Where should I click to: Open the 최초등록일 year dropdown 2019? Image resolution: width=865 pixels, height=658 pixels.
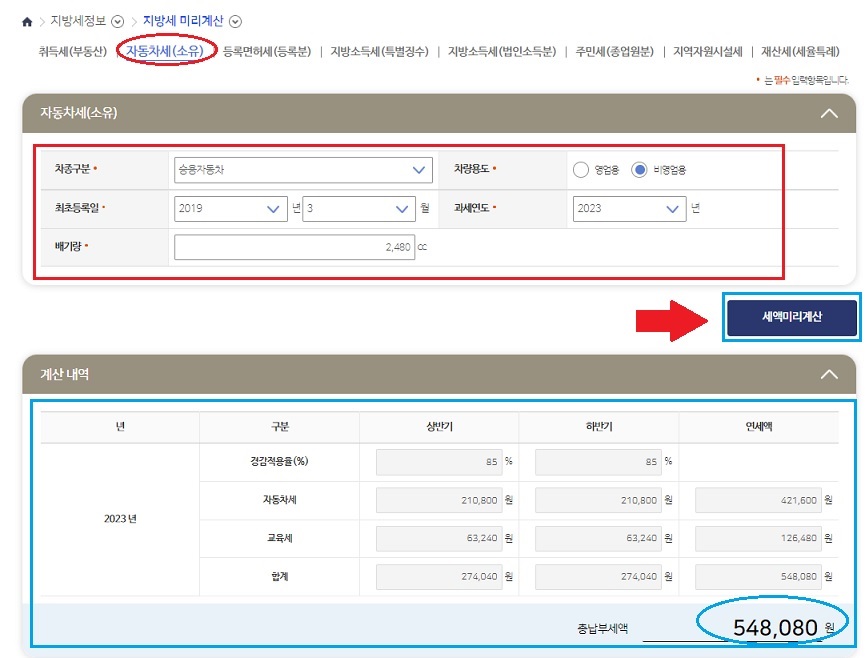pos(231,208)
